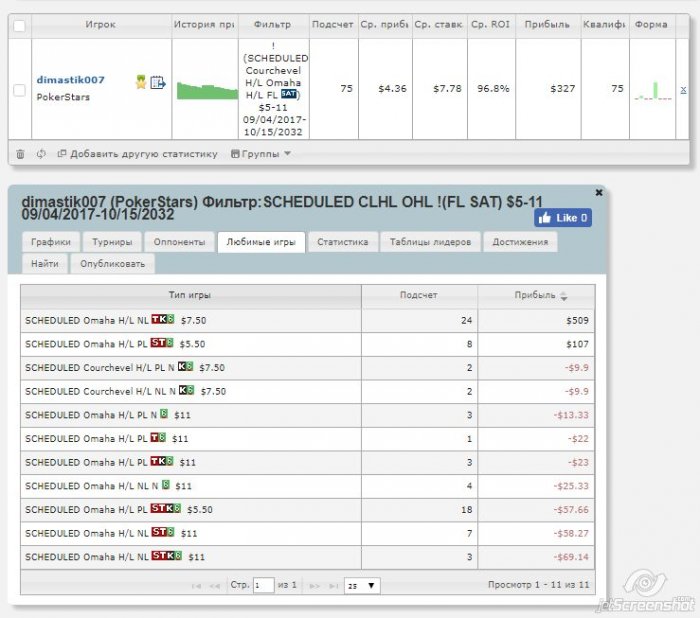Open the dimastik007 player profile link
The image size is (700, 618).
pyautogui.click(x=70, y=79)
